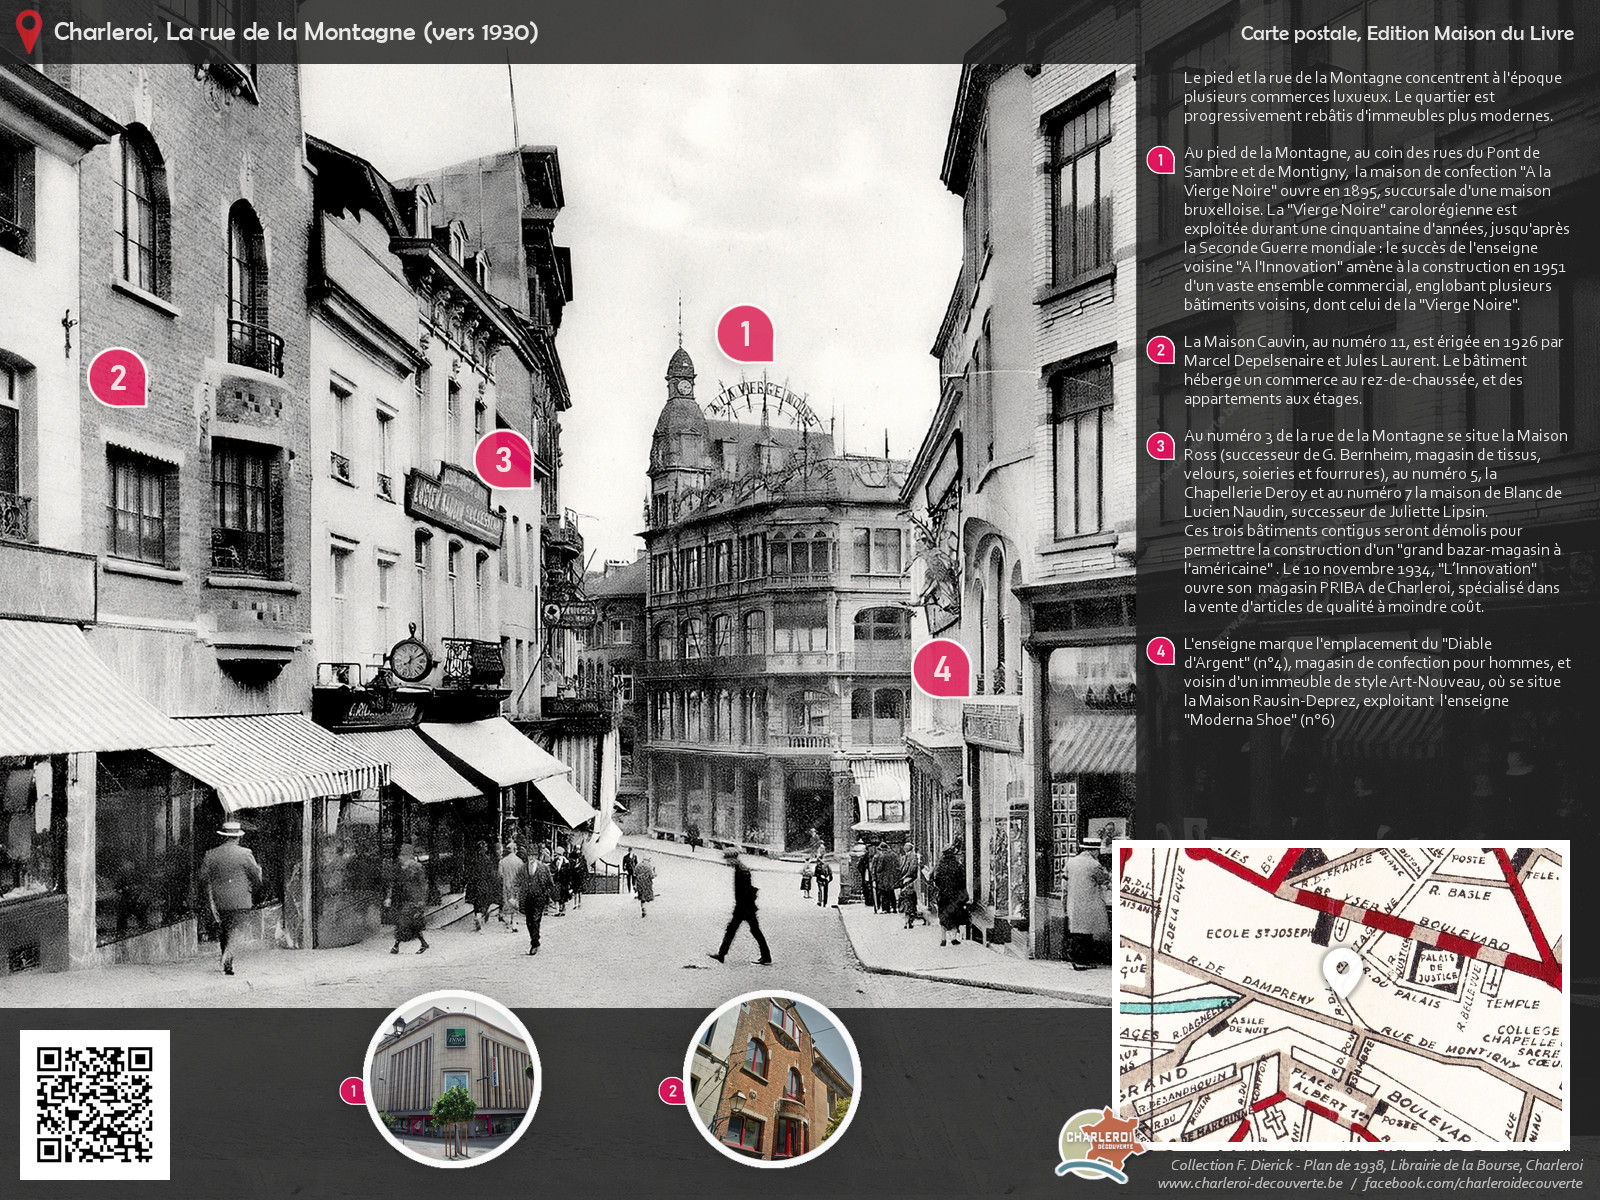Open circular thumbnail of modern Inno store
Image resolution: width=1600 pixels, height=1200 pixels.
452,1079
